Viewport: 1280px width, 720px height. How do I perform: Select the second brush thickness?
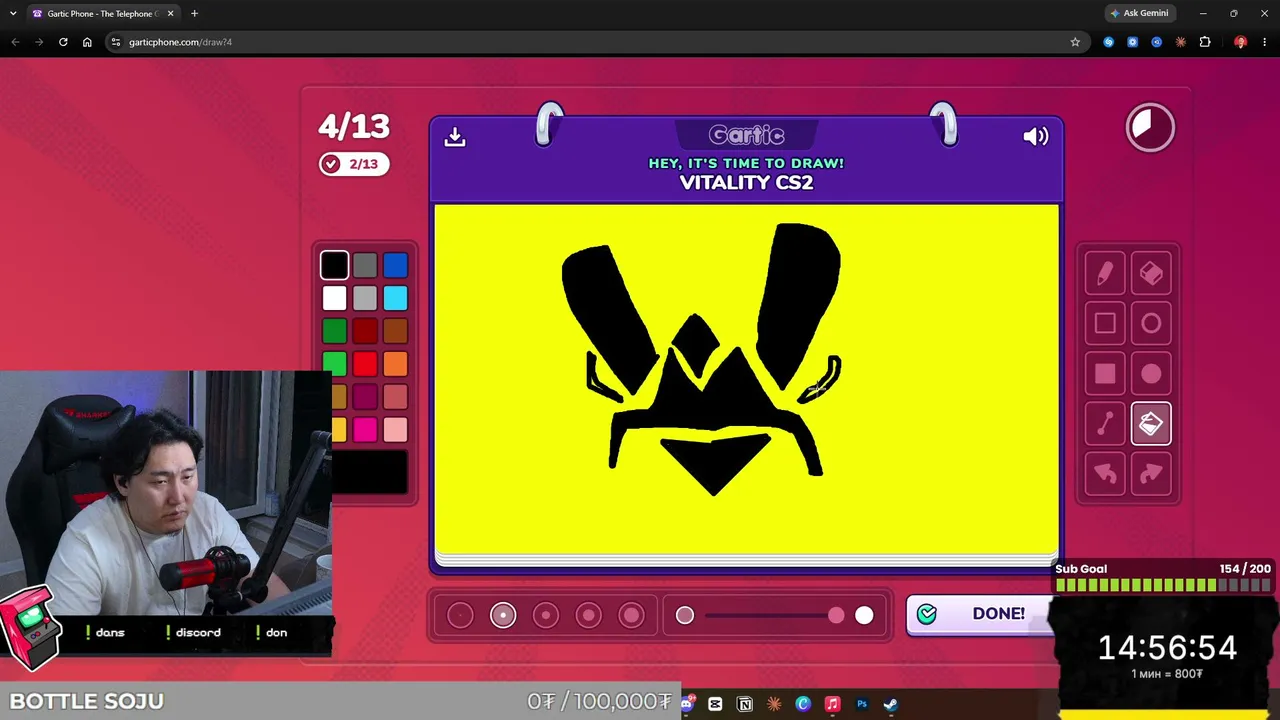coord(503,615)
